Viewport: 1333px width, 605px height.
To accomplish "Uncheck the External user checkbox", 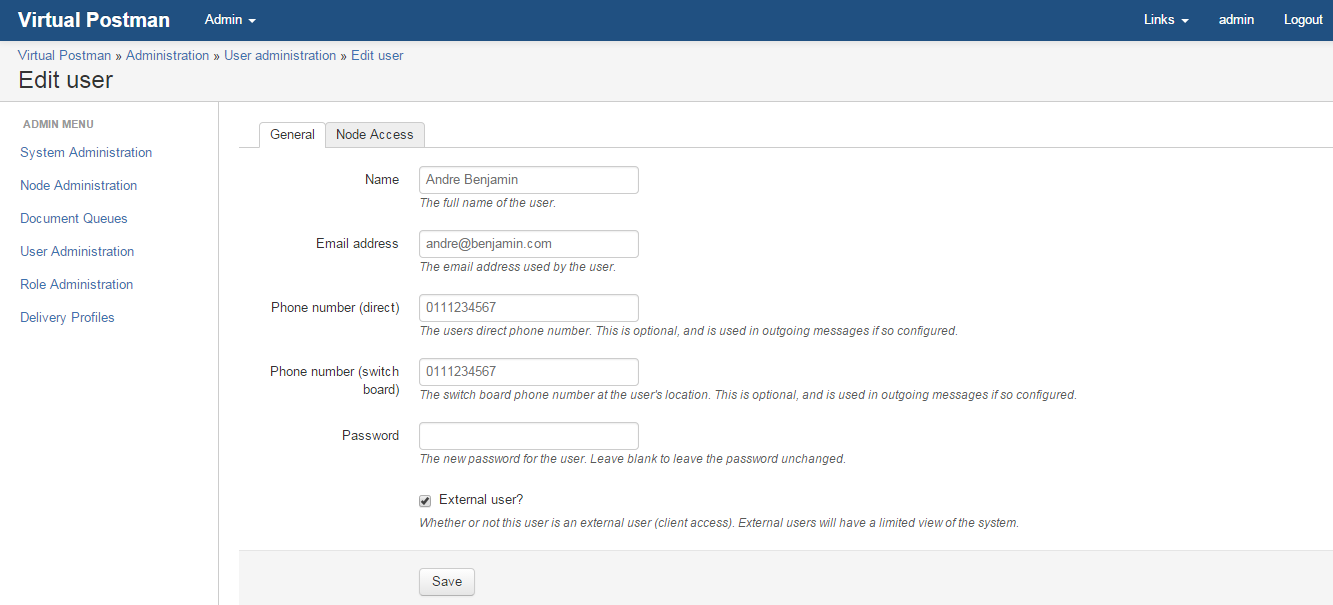I will coord(424,500).
